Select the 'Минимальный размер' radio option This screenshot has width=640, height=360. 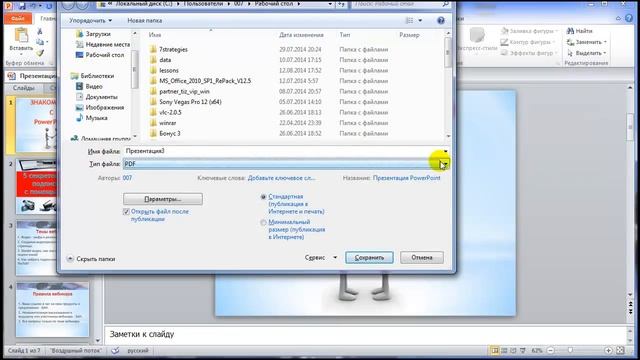[263, 222]
